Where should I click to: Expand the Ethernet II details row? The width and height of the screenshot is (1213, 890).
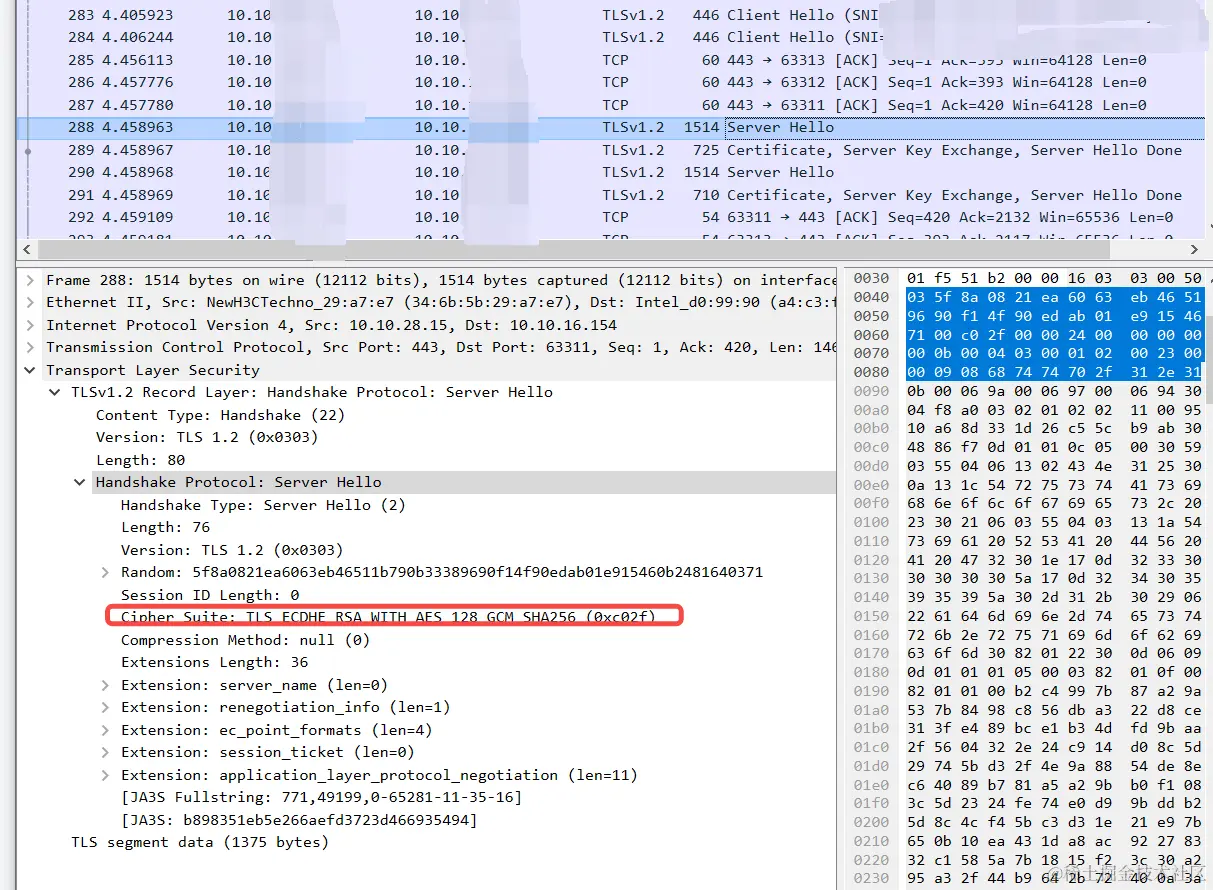[x=30, y=302]
